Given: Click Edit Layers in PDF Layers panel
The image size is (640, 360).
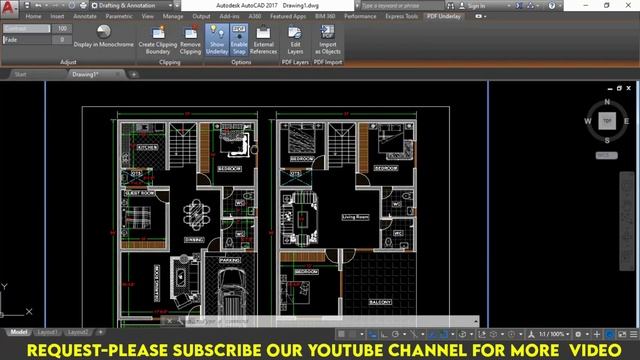Looking at the screenshot, I should point(295,40).
